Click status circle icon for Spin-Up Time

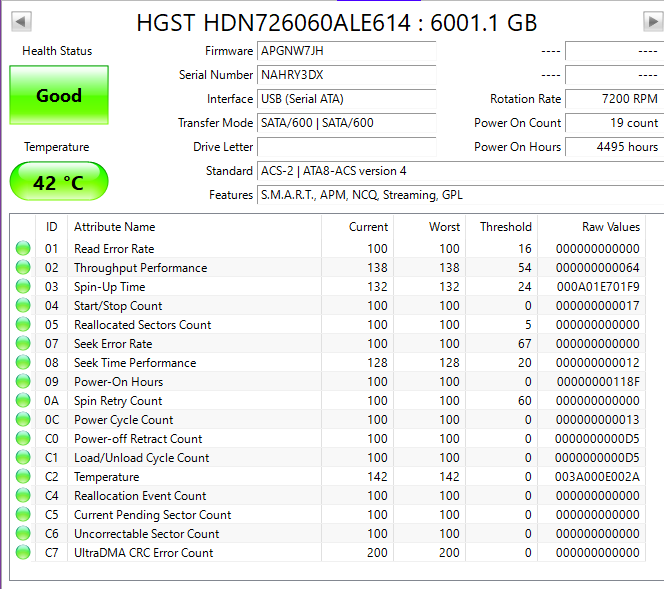click(x=22, y=287)
